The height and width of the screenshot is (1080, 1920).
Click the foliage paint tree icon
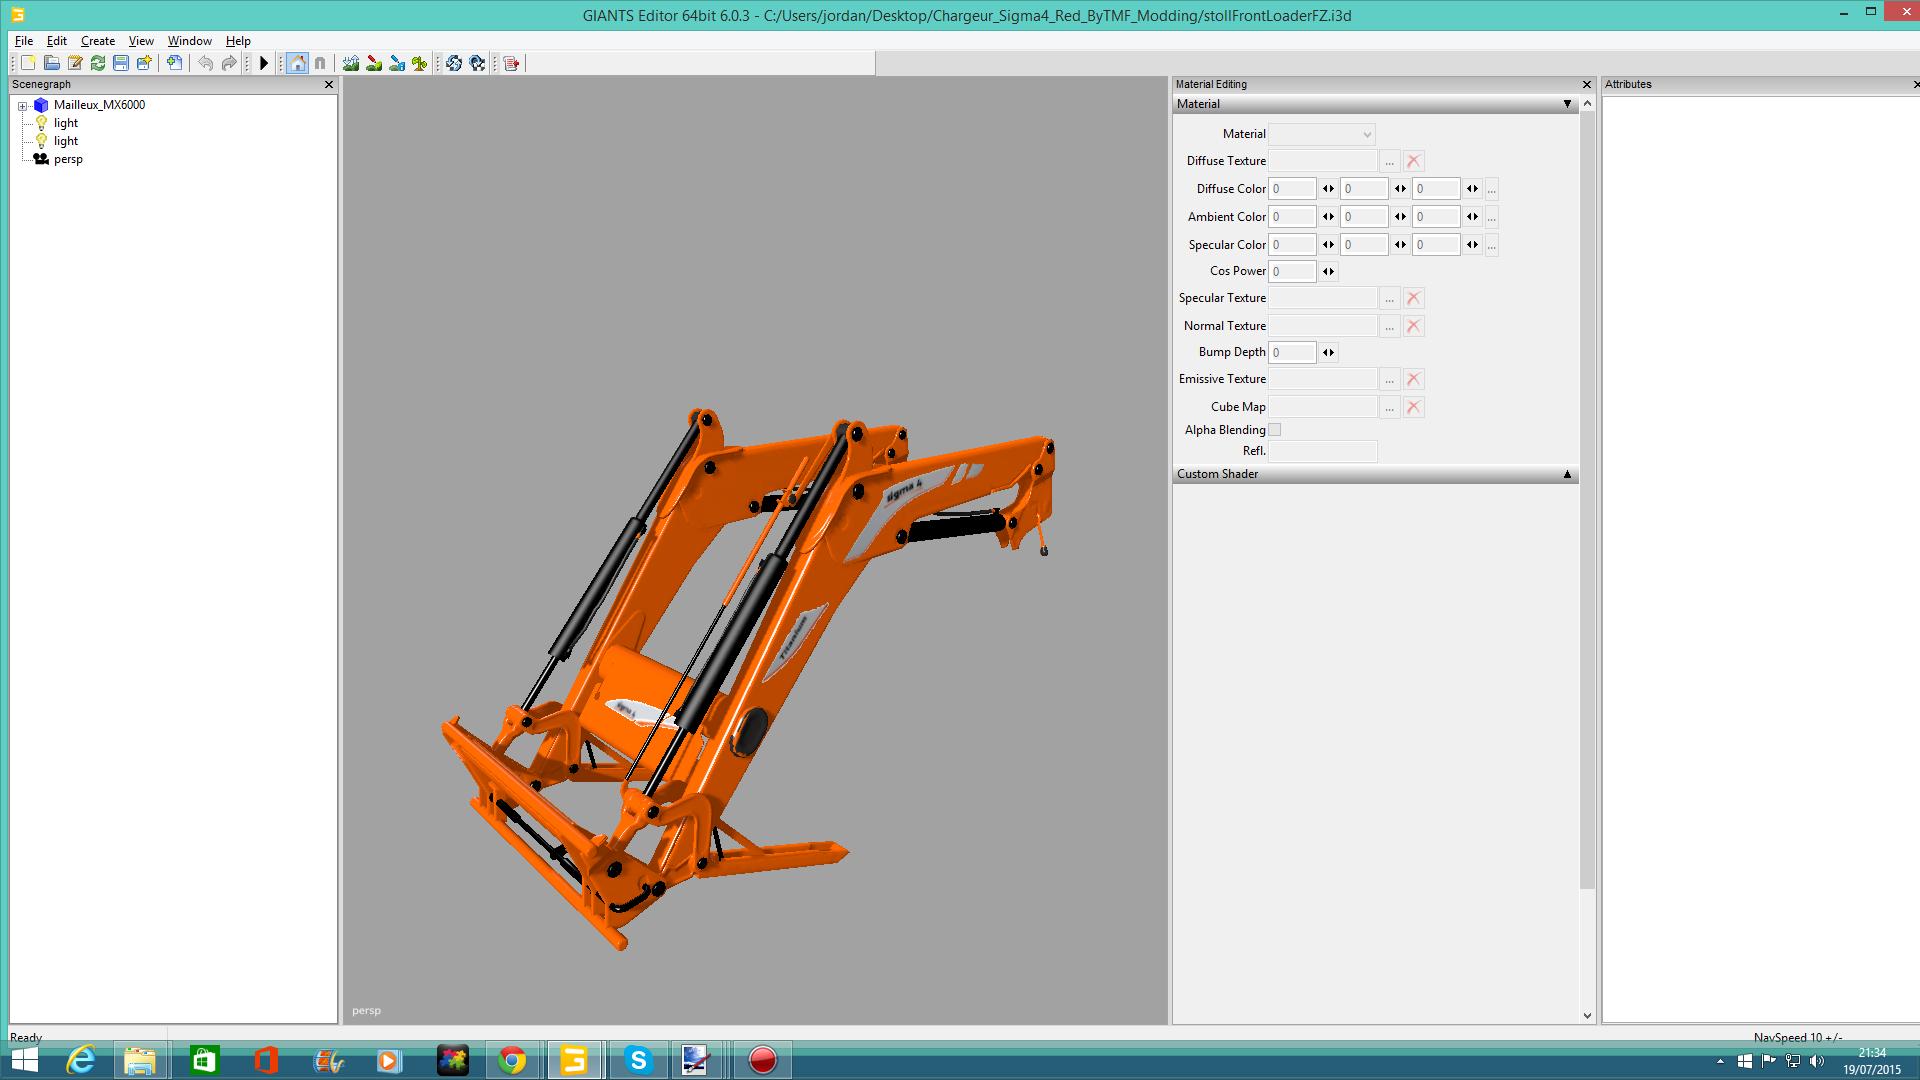point(420,63)
